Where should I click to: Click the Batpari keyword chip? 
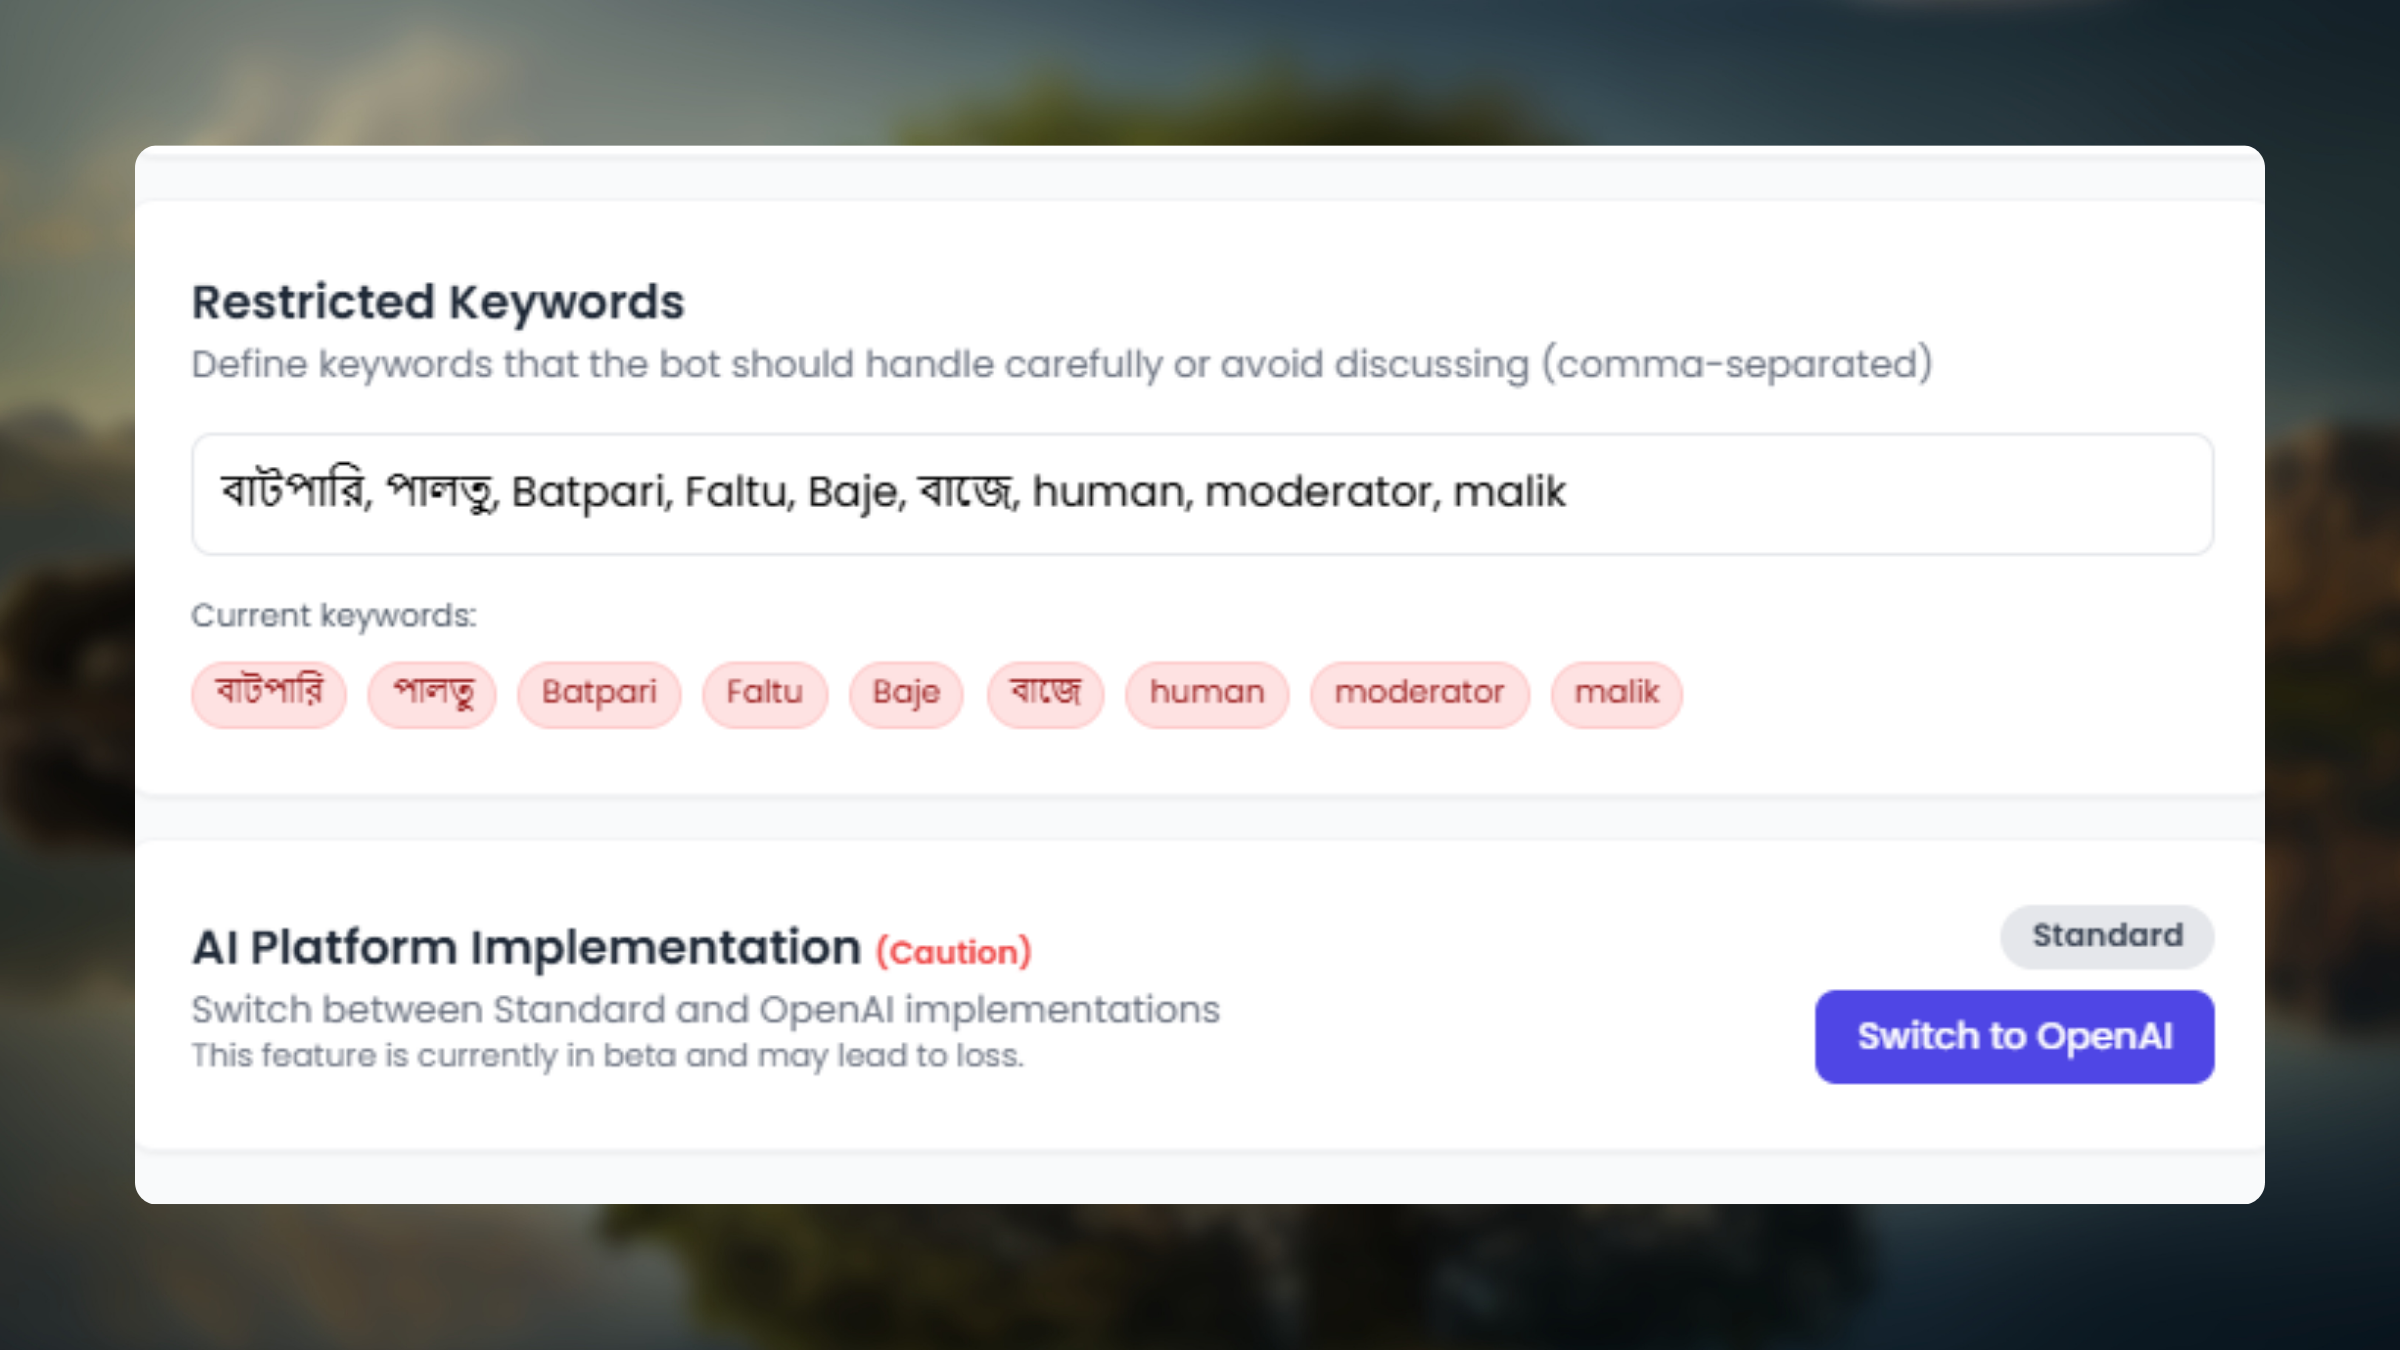(x=599, y=693)
